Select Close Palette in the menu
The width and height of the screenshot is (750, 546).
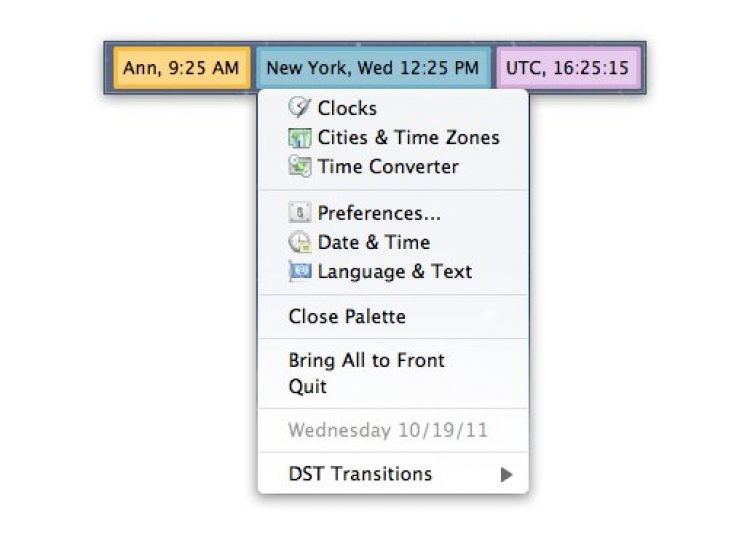pyautogui.click(x=347, y=317)
